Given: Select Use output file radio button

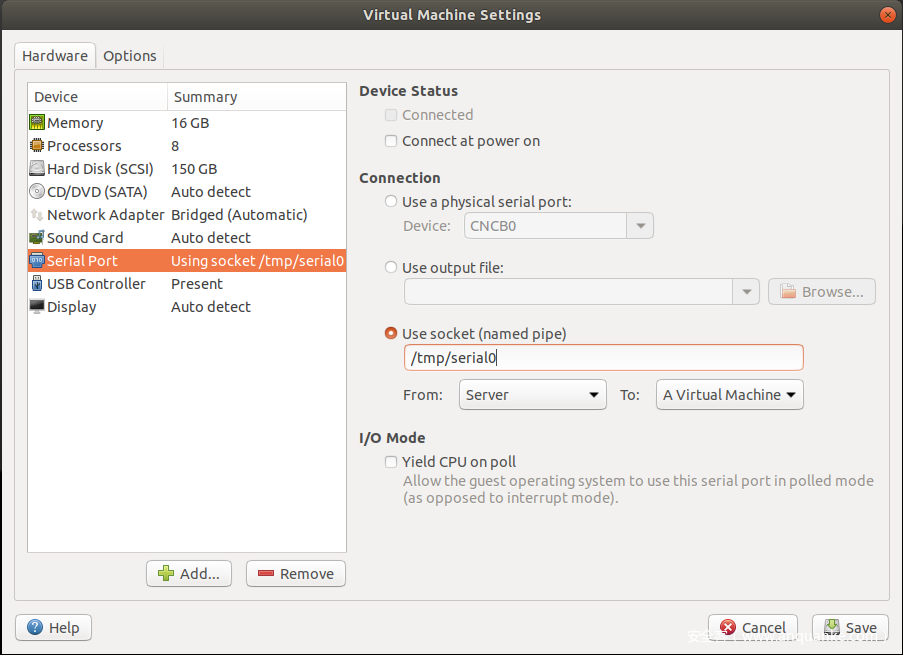Looking at the screenshot, I should pyautogui.click(x=391, y=267).
